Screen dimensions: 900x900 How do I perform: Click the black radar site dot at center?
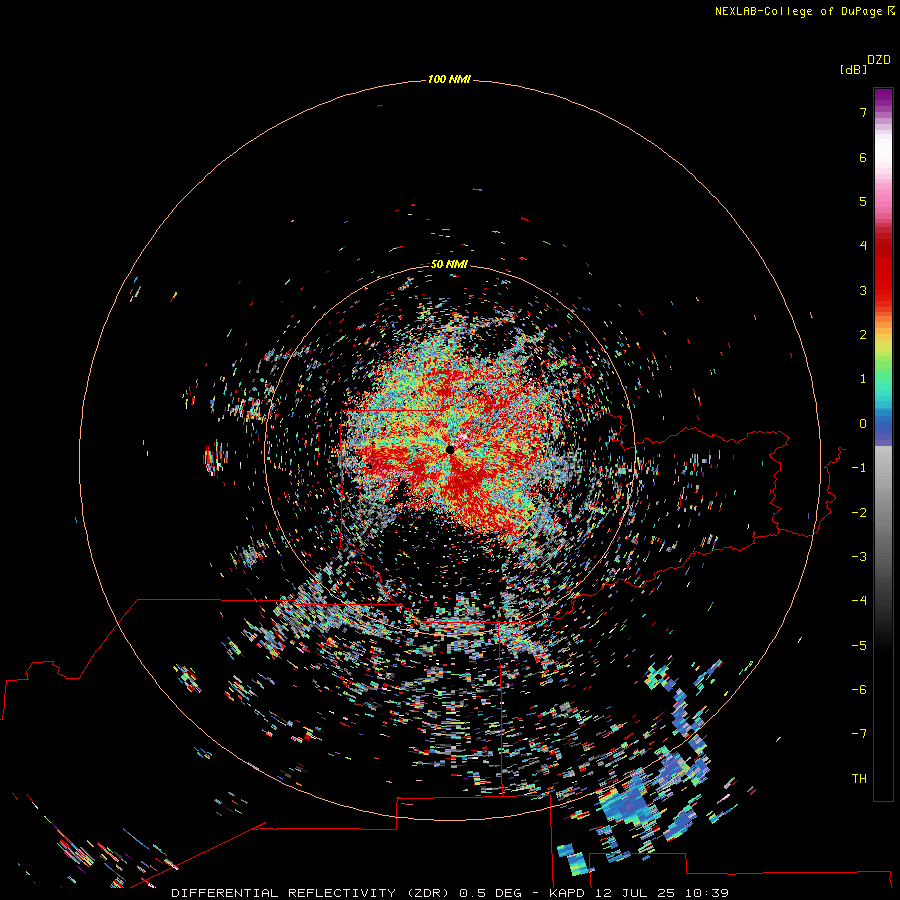coord(450,450)
